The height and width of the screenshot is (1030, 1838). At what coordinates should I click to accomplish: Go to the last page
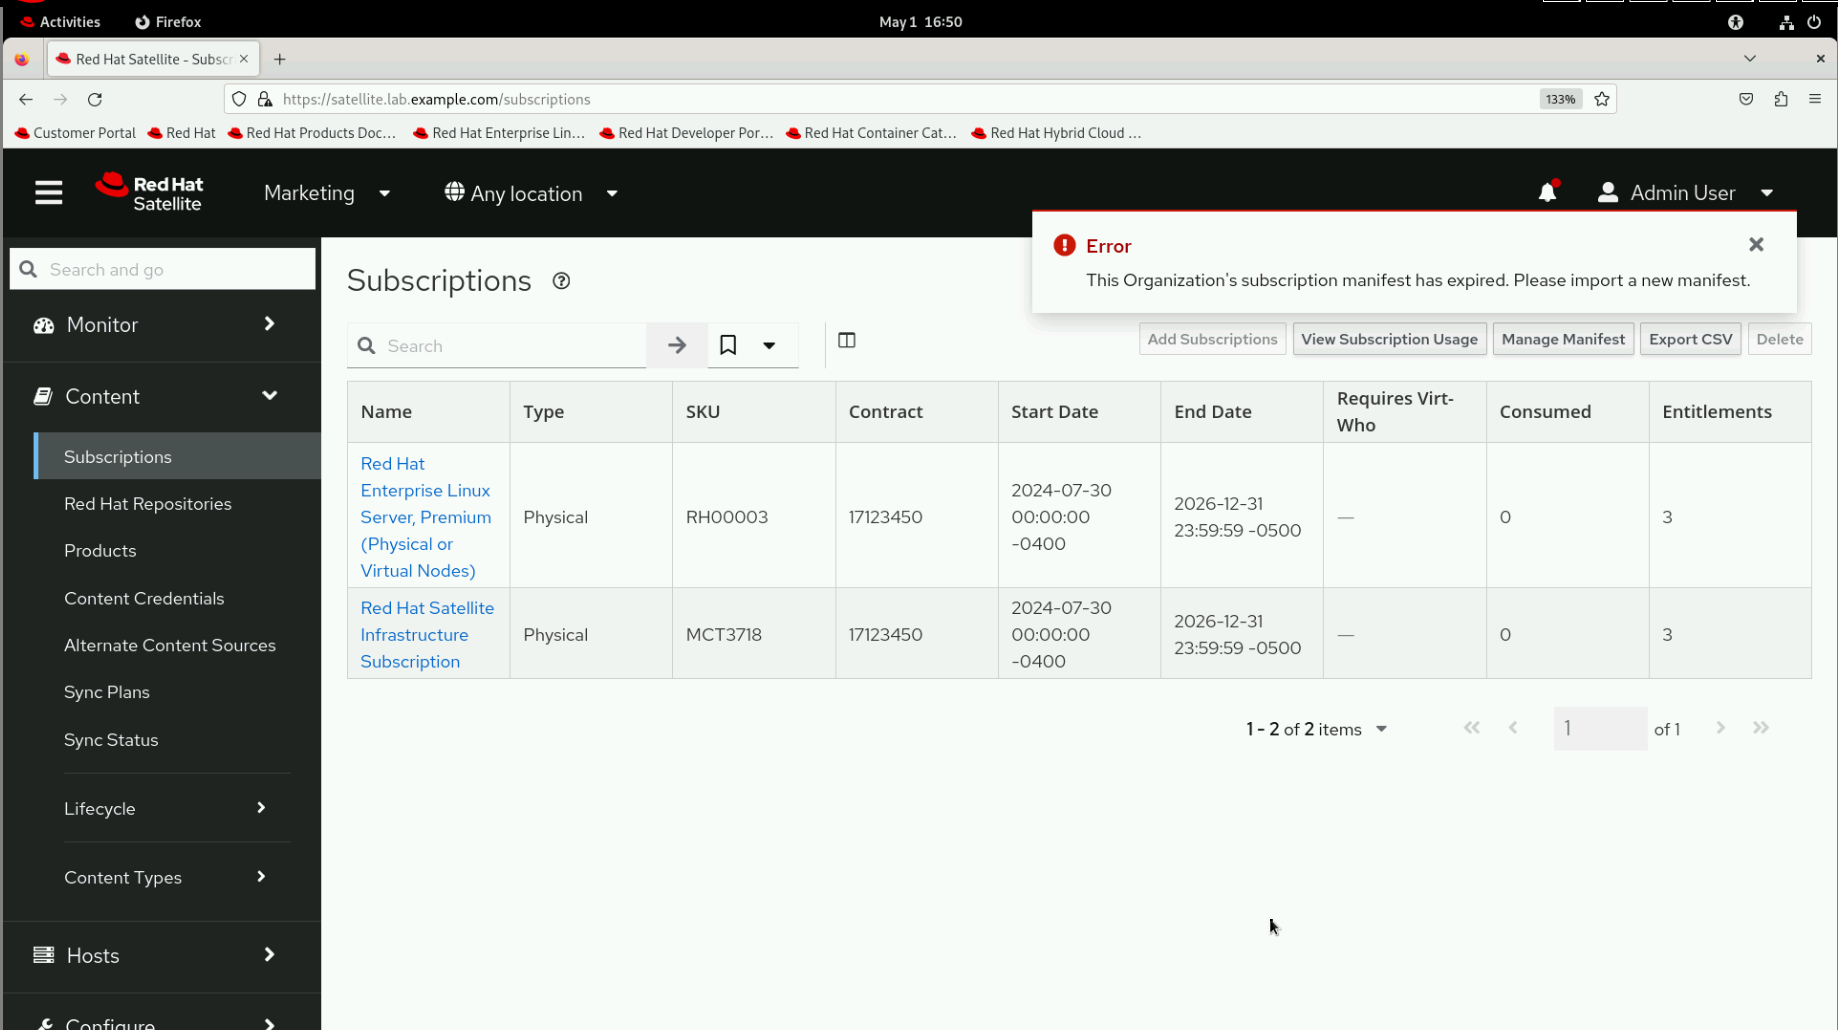(x=1761, y=728)
